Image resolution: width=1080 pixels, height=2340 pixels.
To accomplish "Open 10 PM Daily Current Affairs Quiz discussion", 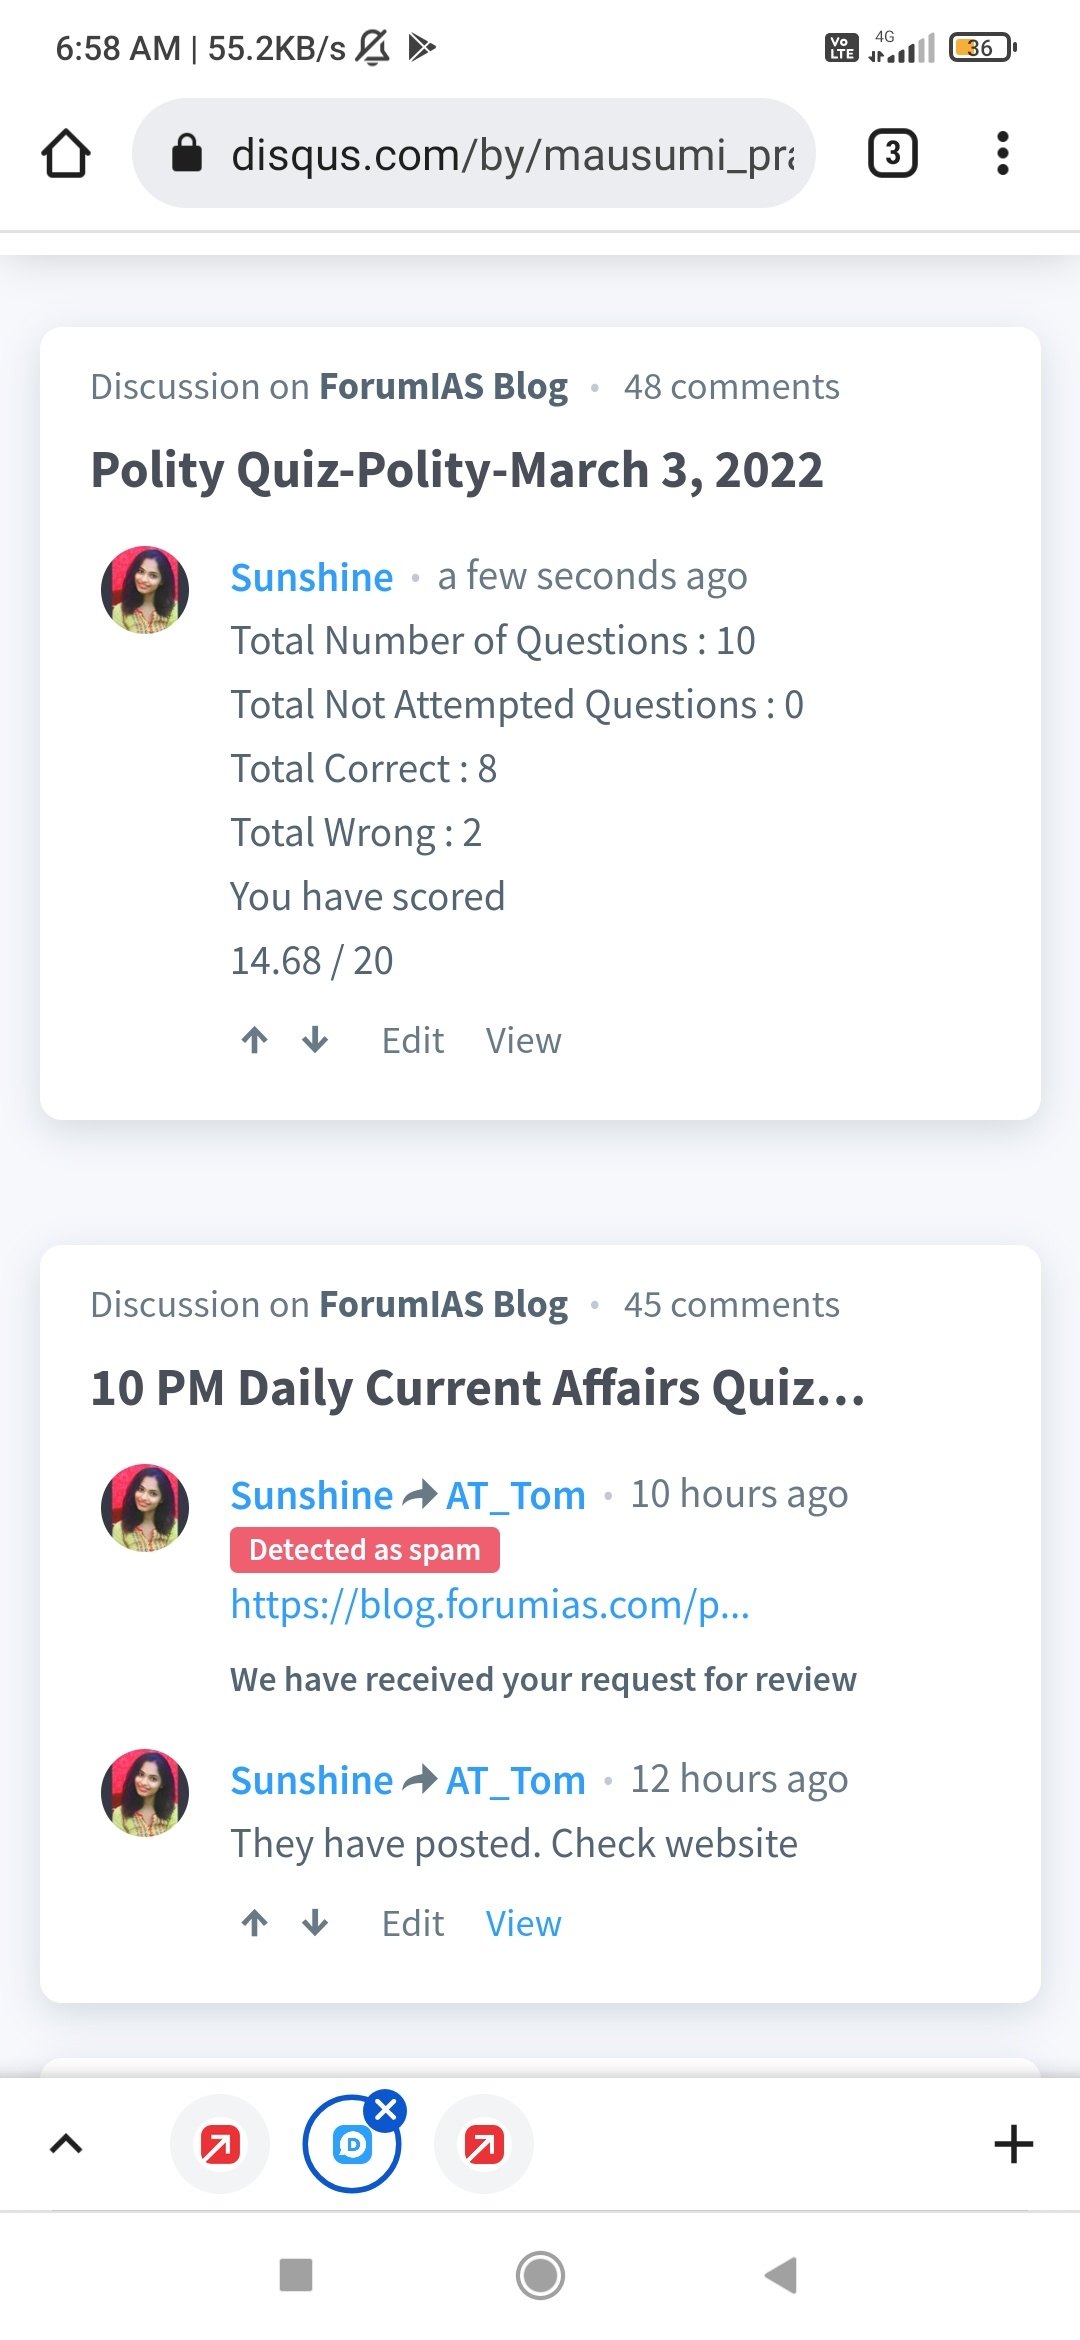I will (477, 1388).
